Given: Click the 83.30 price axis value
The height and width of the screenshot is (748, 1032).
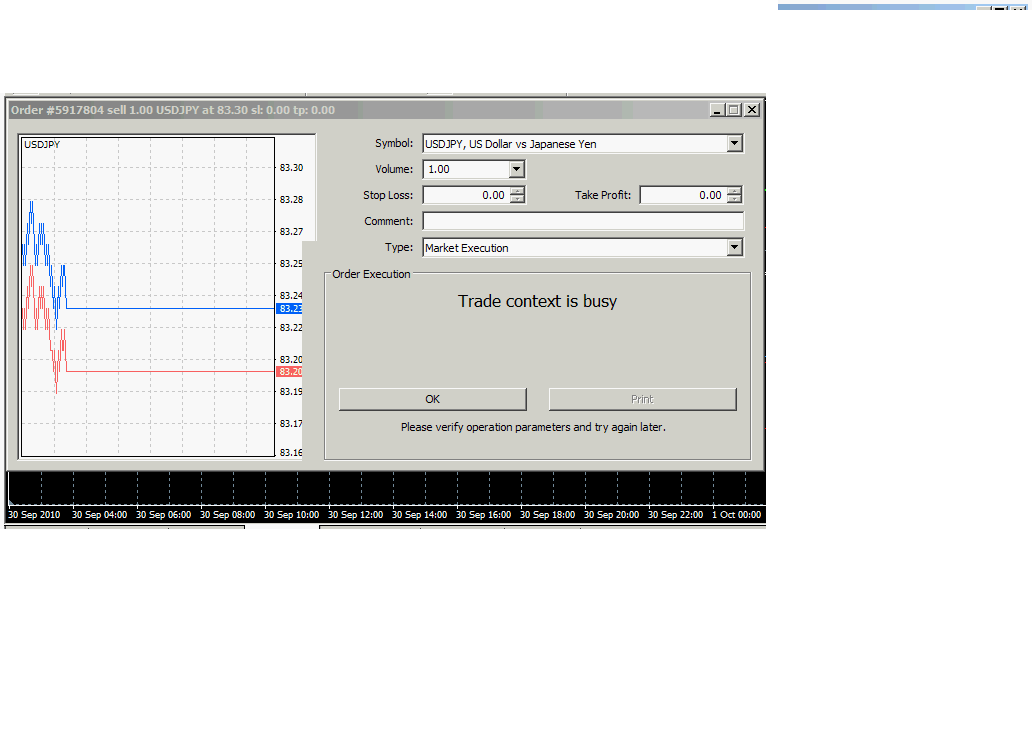Looking at the screenshot, I should tap(291, 168).
